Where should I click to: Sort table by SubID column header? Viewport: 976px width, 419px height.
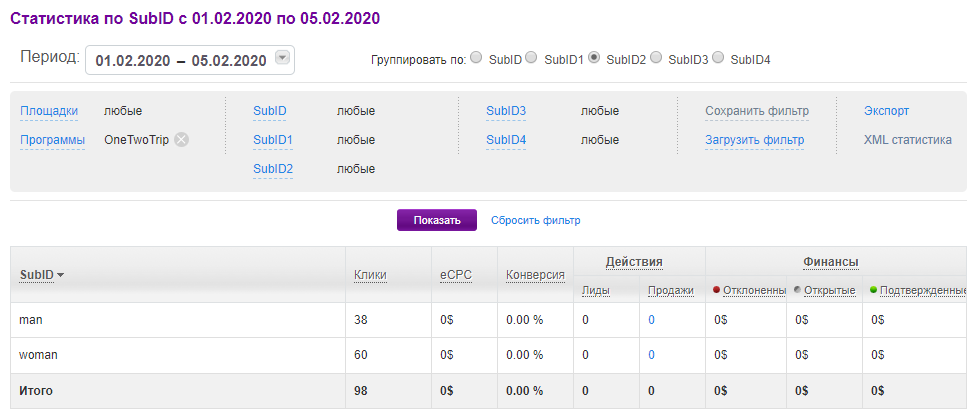(x=37, y=275)
